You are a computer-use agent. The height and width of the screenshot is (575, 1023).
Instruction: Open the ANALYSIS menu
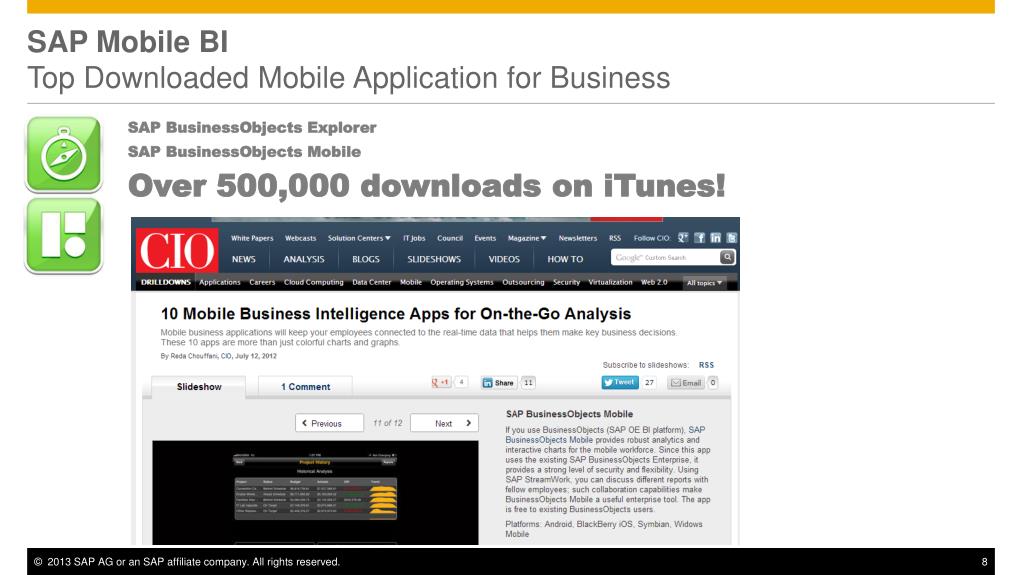pos(303,259)
